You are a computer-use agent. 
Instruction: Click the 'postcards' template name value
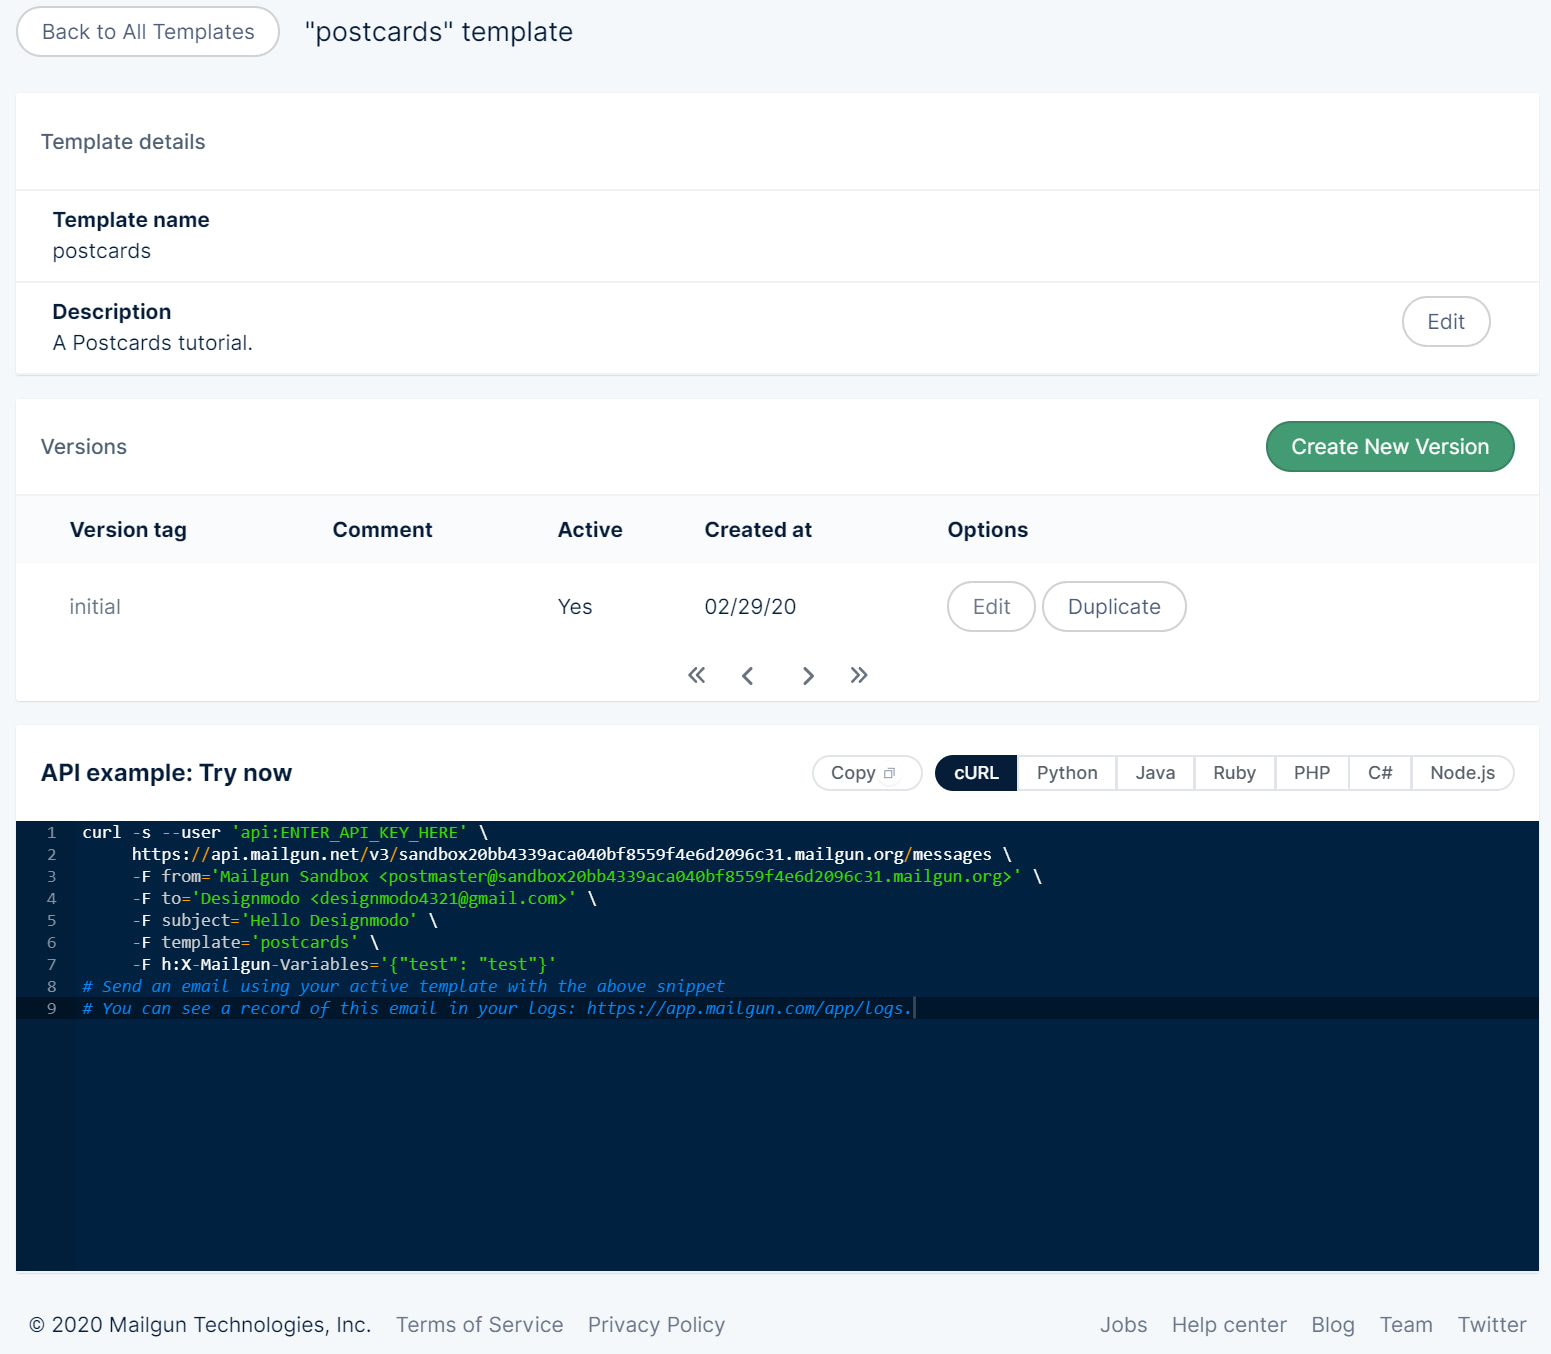[x=102, y=251]
